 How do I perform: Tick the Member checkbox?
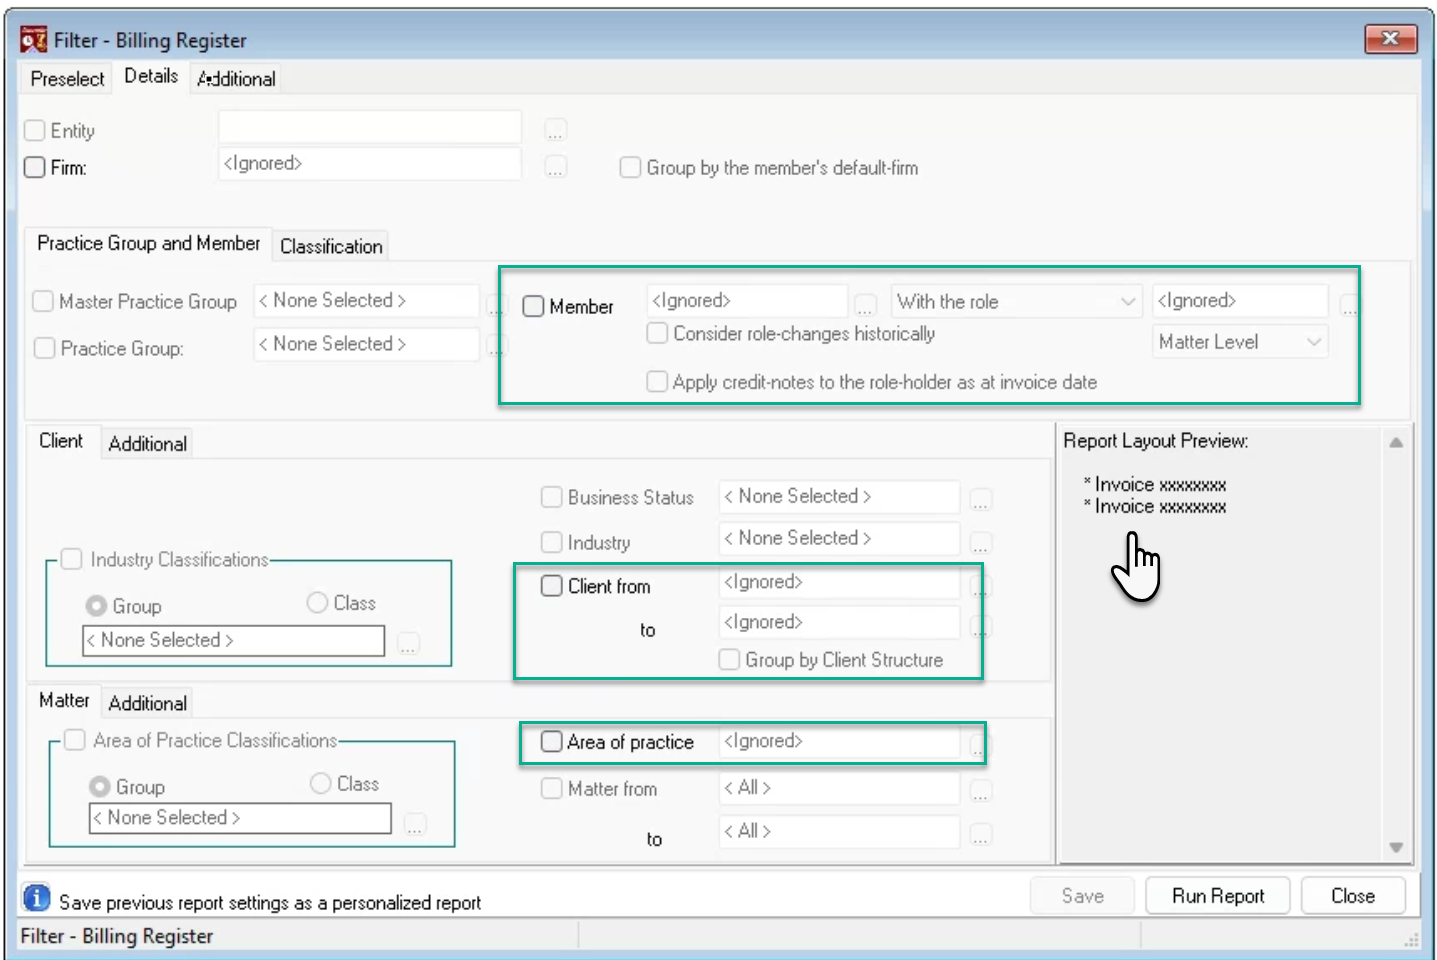pyautogui.click(x=534, y=306)
